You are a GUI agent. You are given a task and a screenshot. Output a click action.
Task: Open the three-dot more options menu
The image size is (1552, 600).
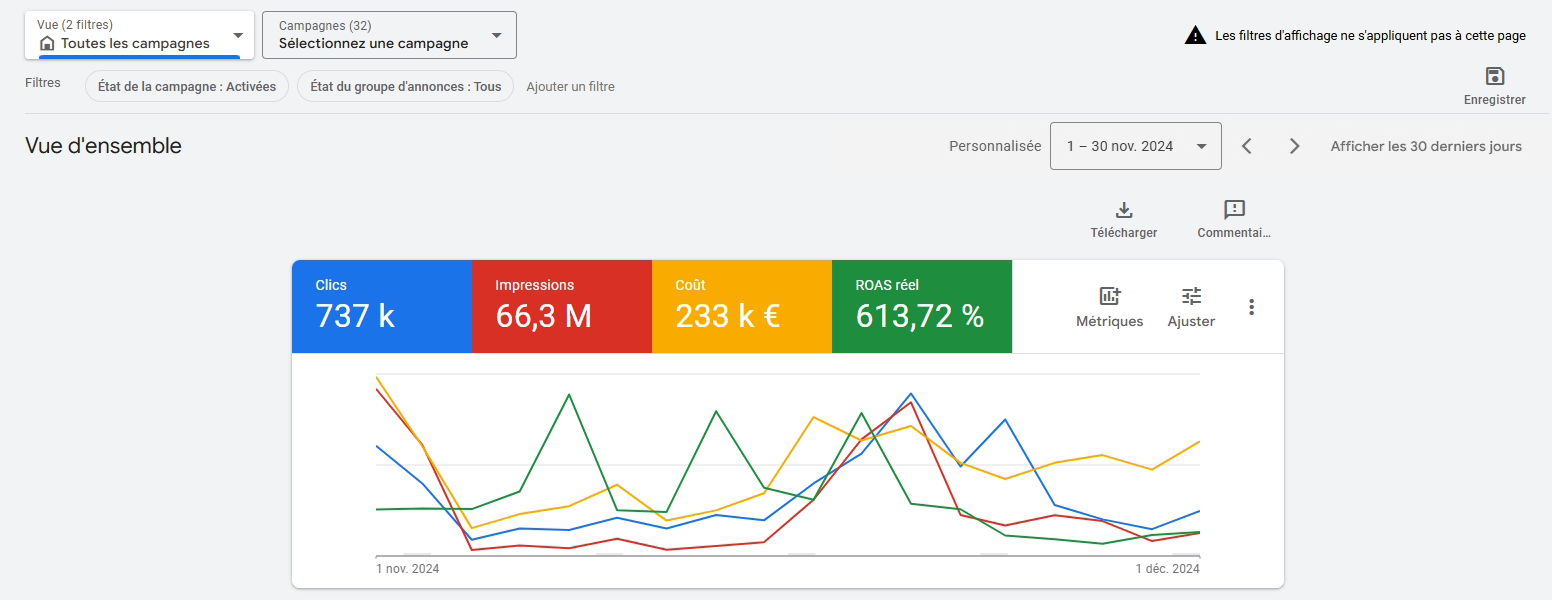1251,307
